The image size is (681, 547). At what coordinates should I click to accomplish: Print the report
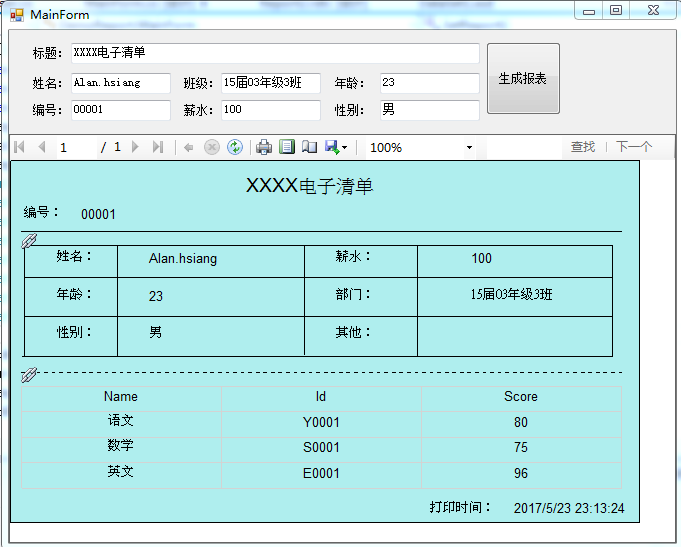pos(264,147)
